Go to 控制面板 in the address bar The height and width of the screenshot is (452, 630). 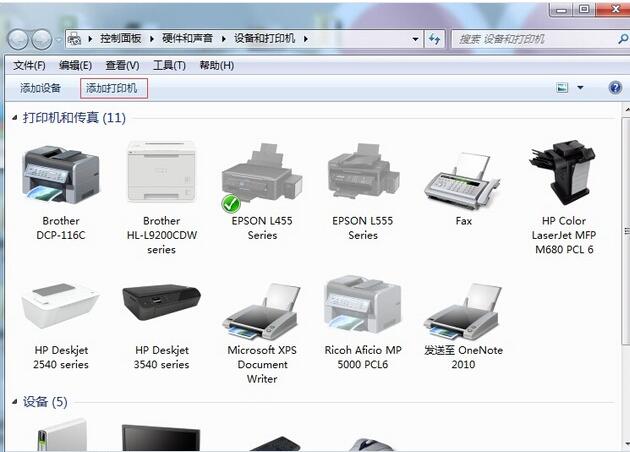tap(121, 39)
